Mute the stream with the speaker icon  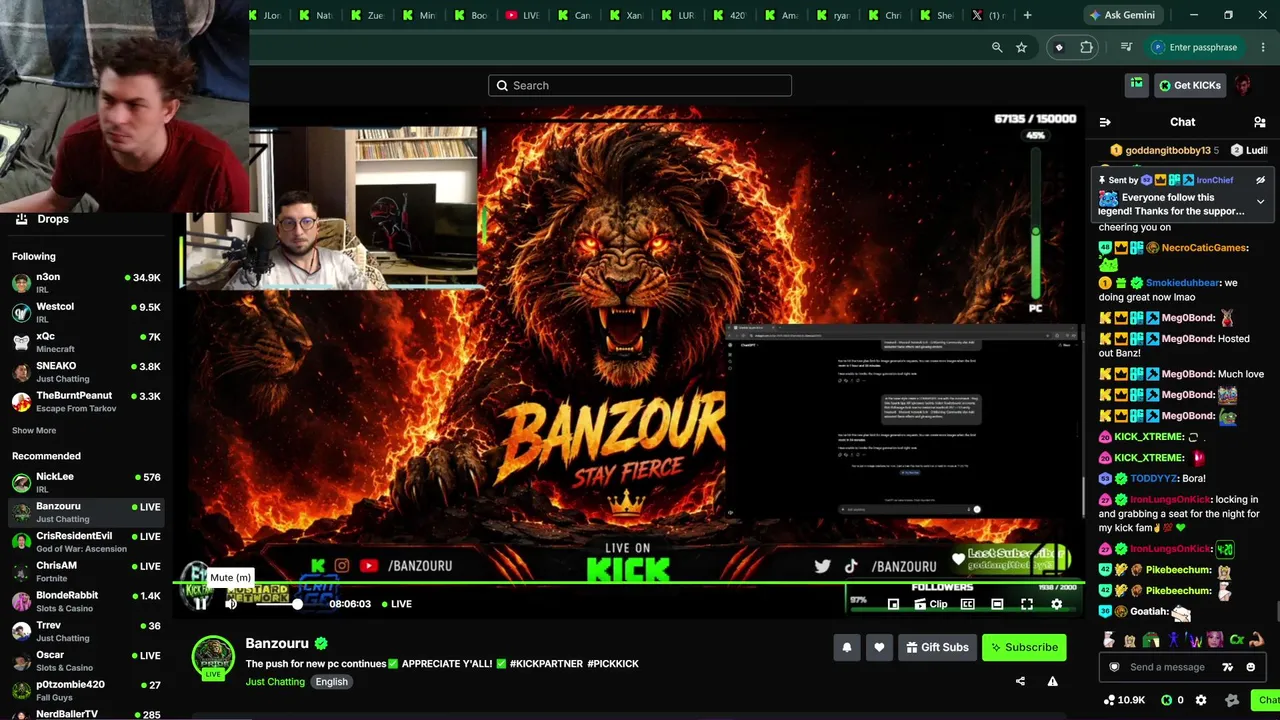(x=231, y=604)
